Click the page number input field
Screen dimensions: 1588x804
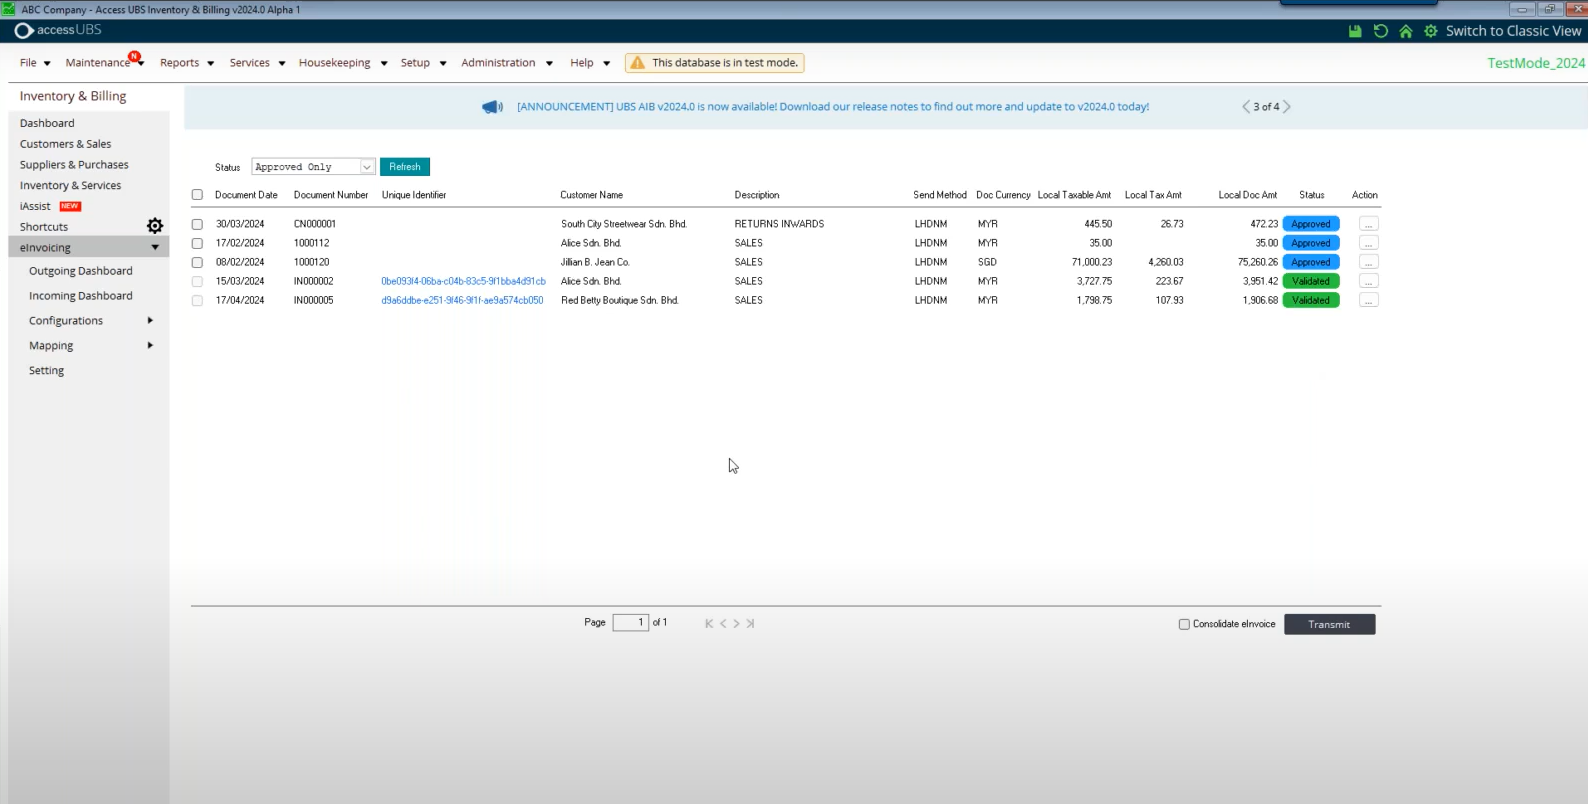pos(631,623)
